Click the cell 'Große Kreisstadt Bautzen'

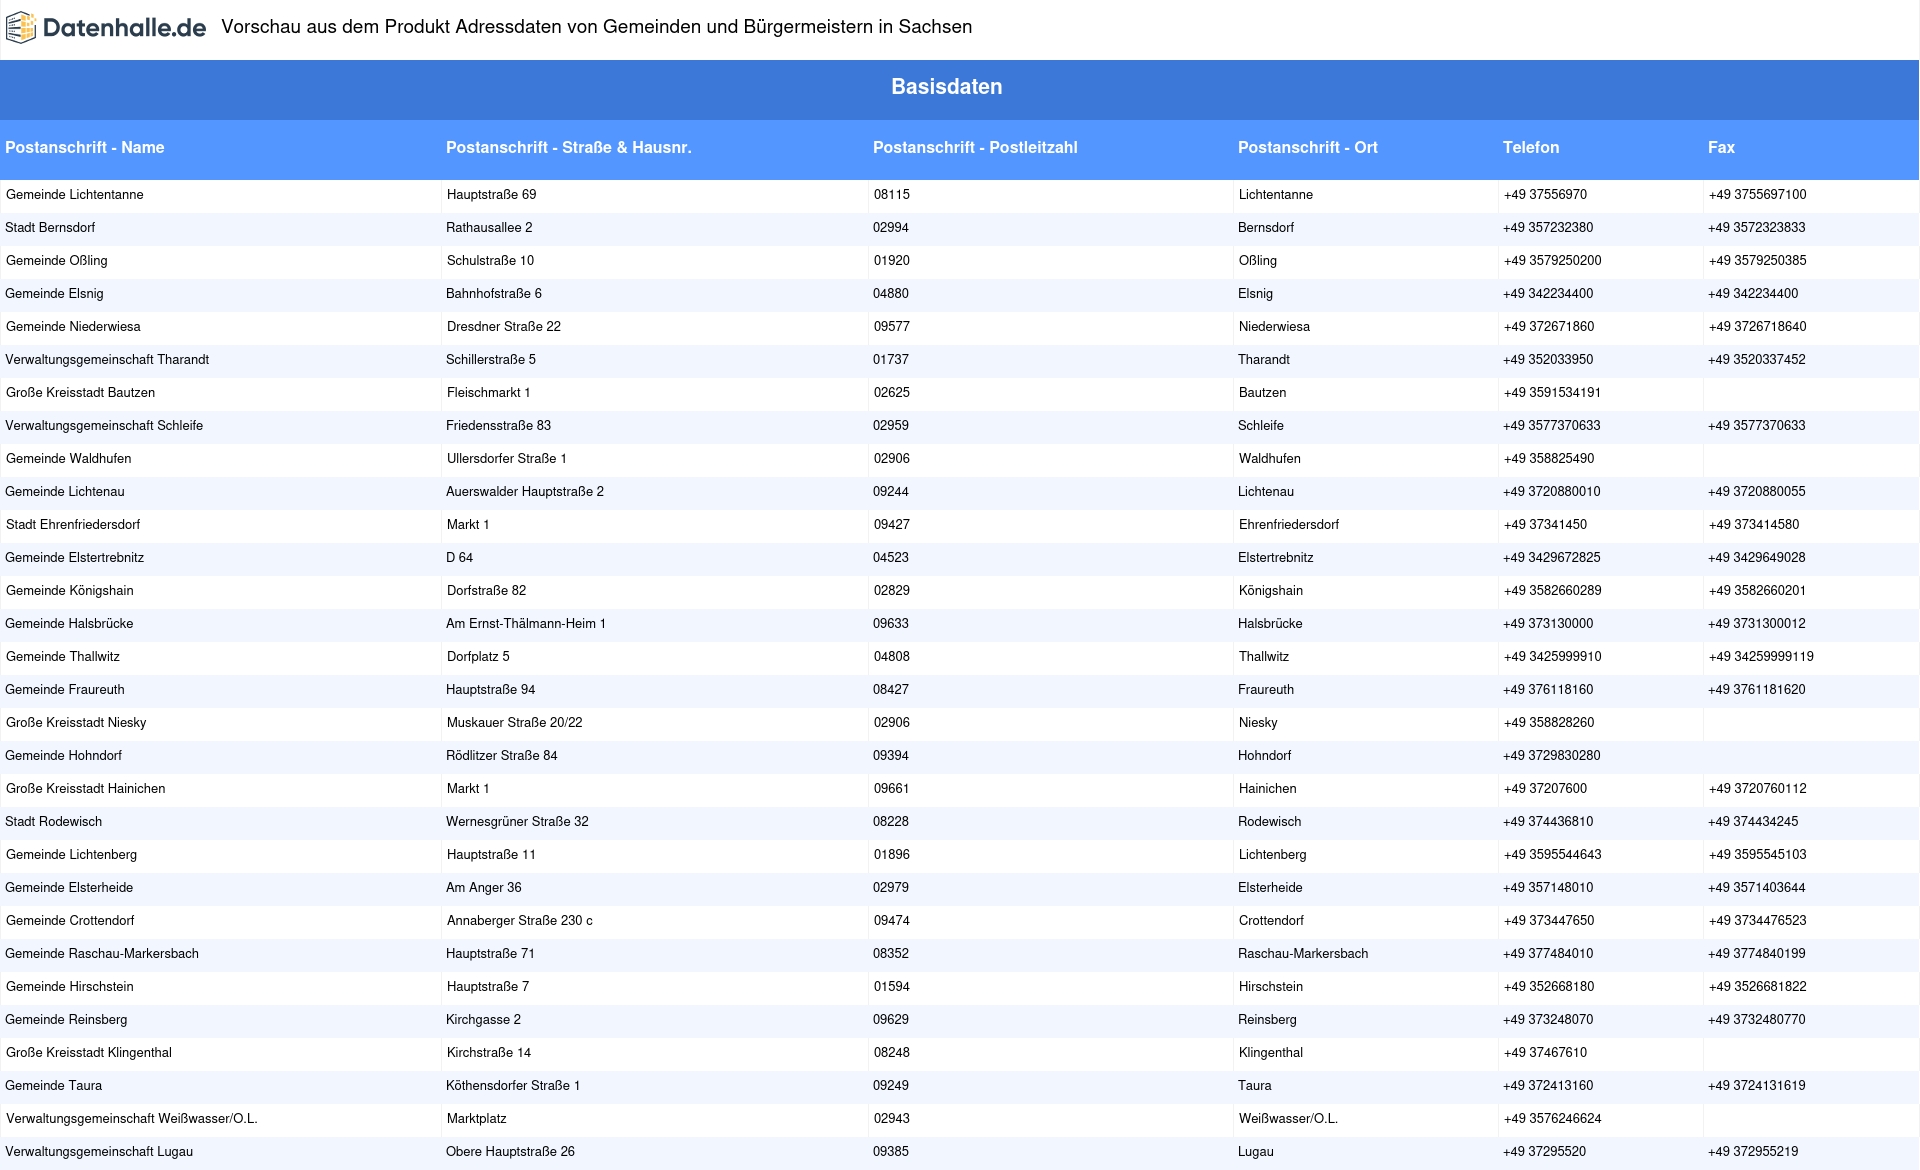tap(80, 393)
